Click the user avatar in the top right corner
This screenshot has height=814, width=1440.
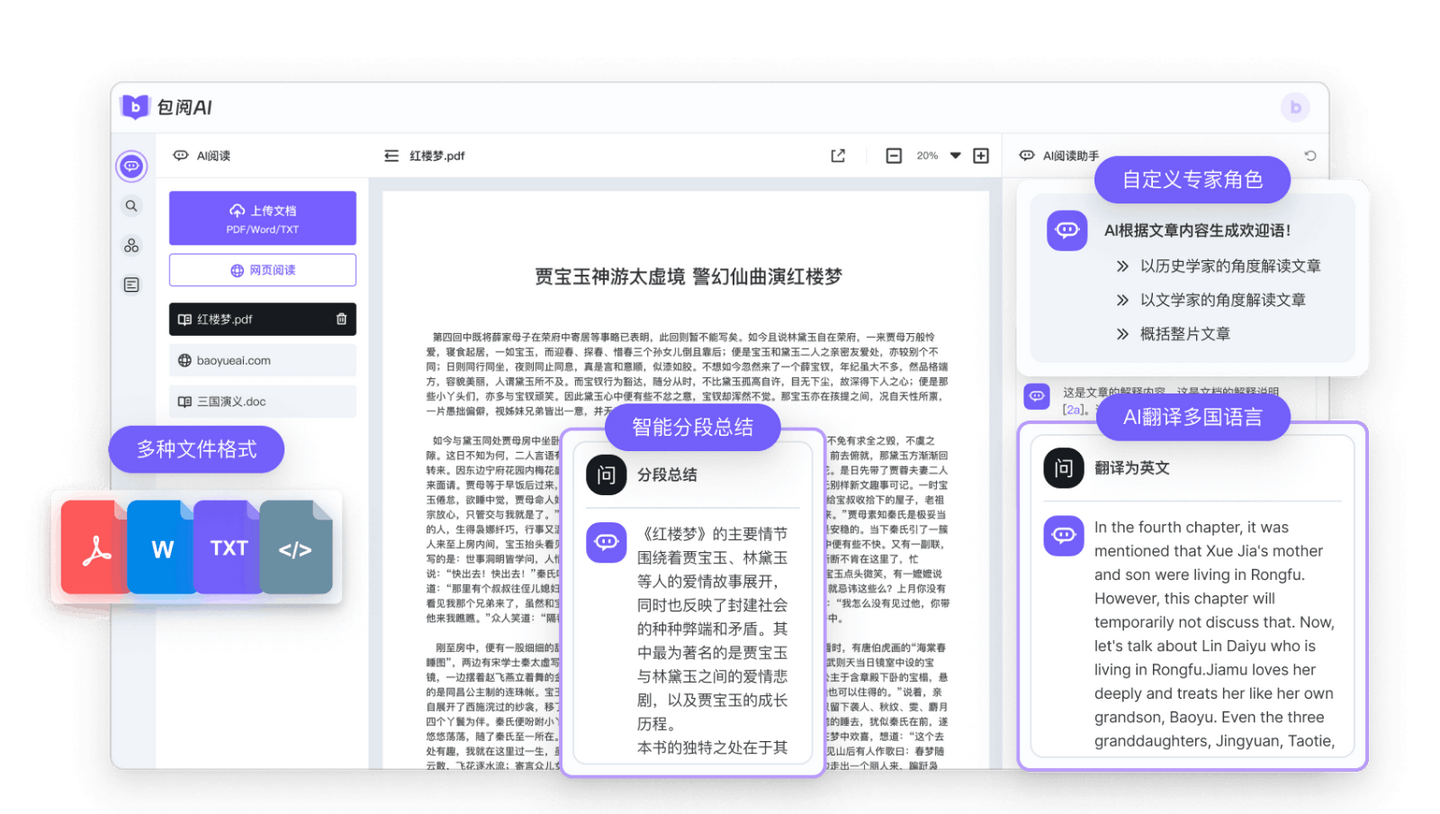pos(1295,107)
